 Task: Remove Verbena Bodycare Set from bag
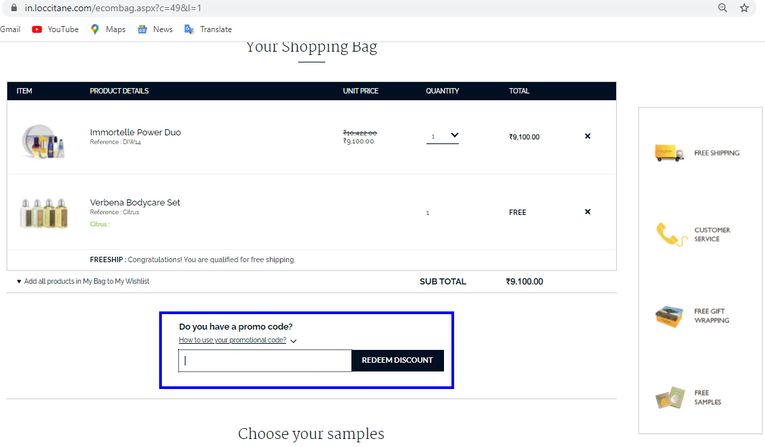pyautogui.click(x=587, y=212)
